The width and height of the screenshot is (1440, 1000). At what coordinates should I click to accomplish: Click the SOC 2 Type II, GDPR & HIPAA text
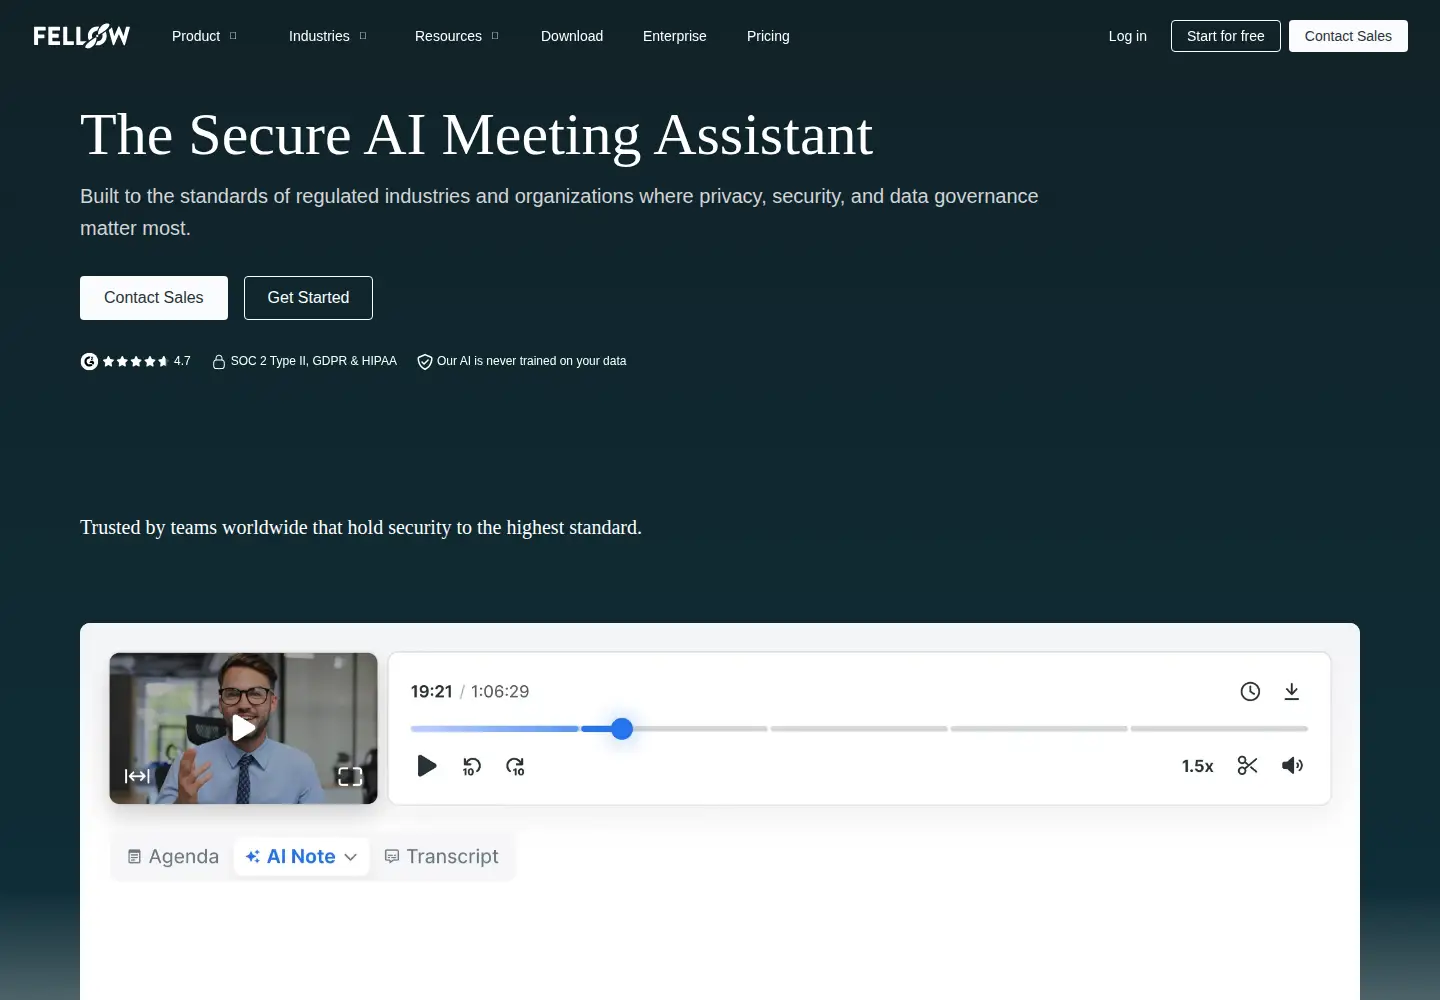pos(314,361)
